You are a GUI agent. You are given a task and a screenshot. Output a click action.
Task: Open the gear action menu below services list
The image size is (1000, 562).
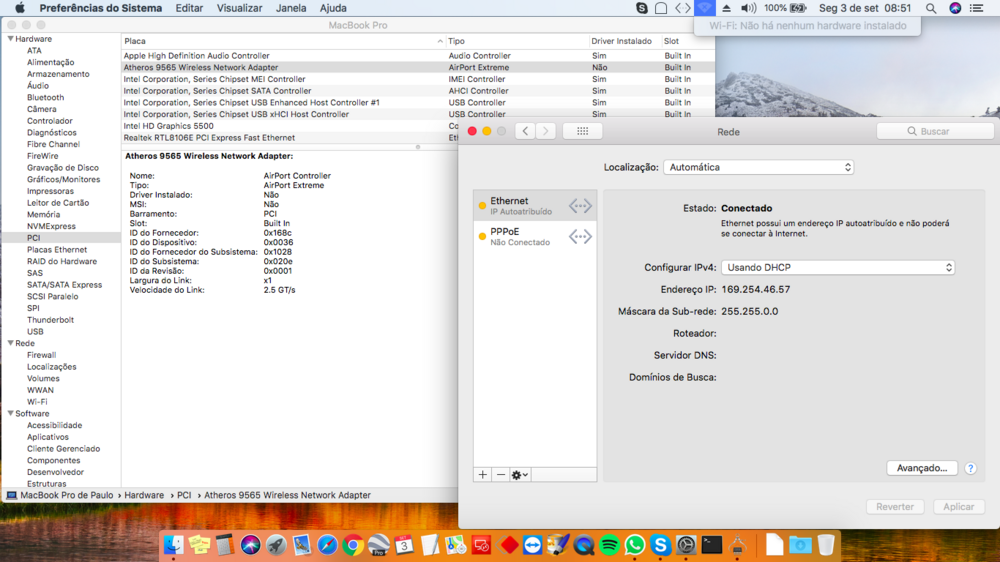[520, 475]
